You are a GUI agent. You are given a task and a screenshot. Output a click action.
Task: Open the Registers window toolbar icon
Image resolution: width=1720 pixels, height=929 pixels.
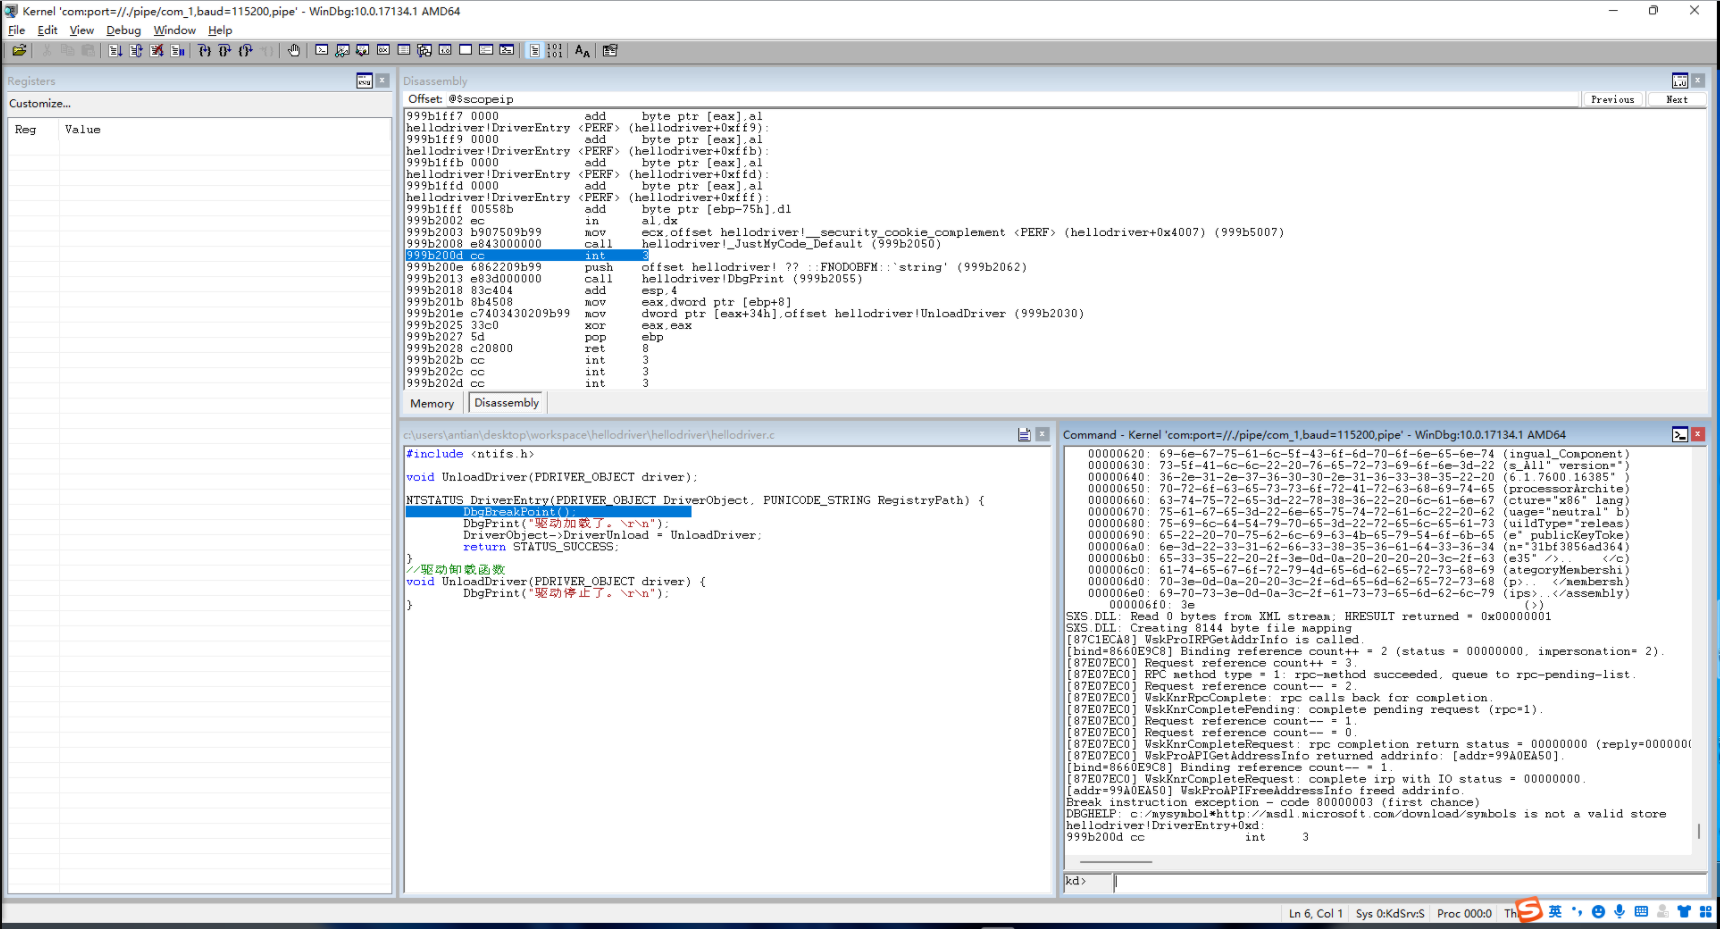(383, 50)
